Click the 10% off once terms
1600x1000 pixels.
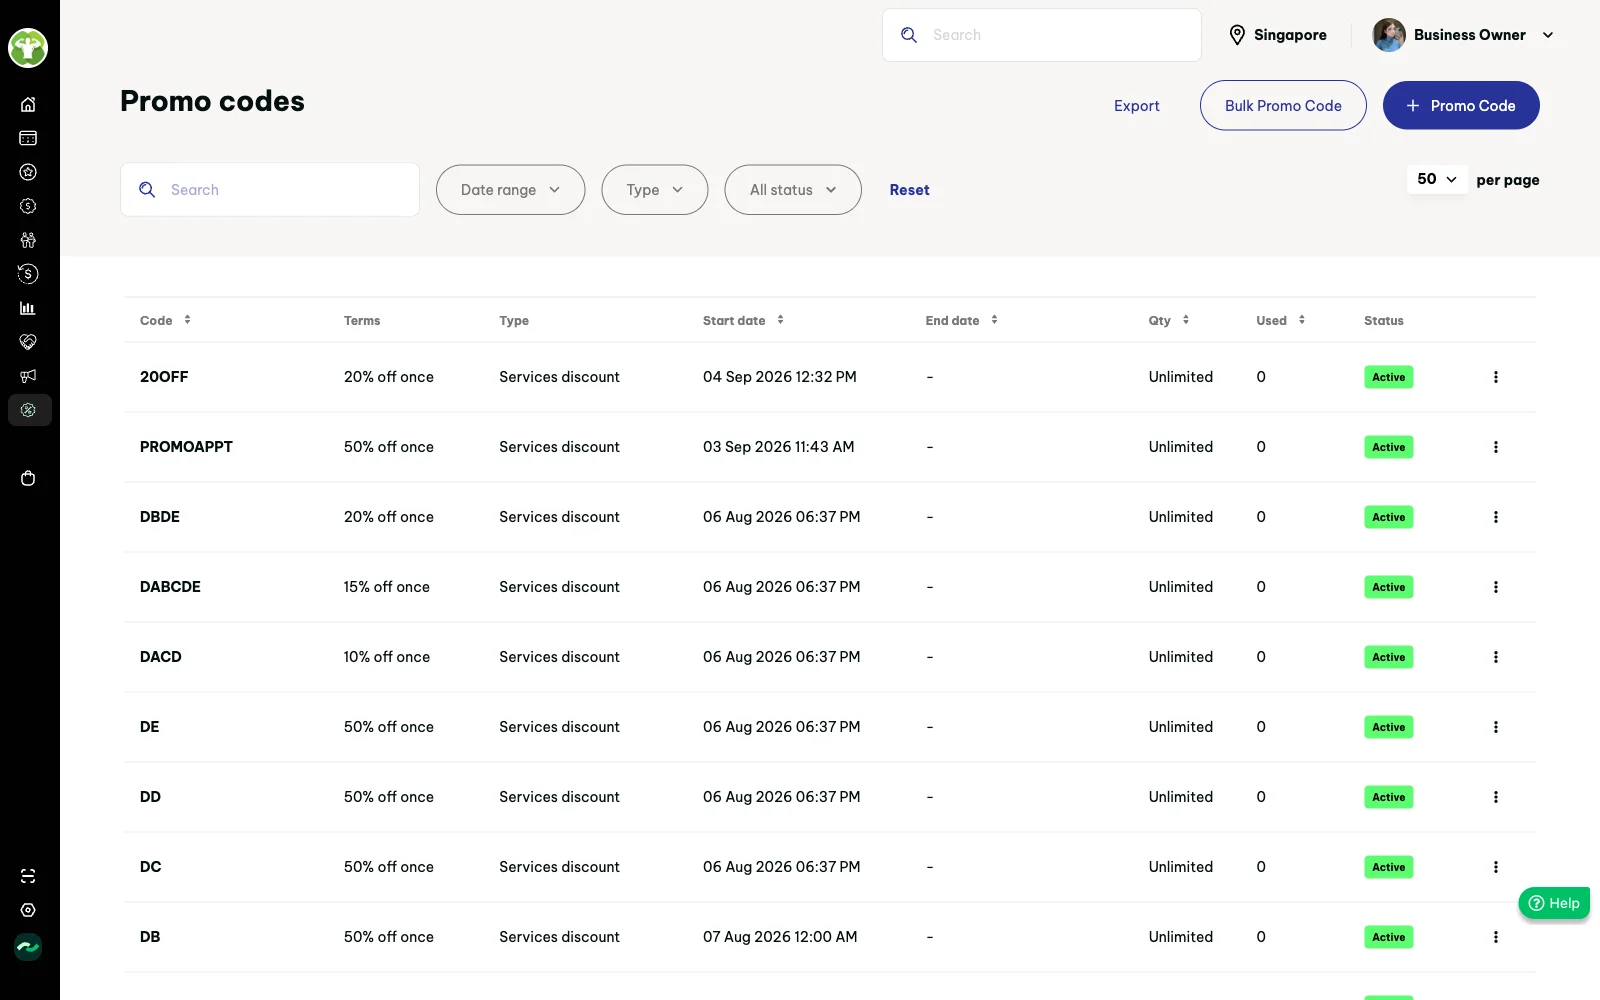coord(387,657)
